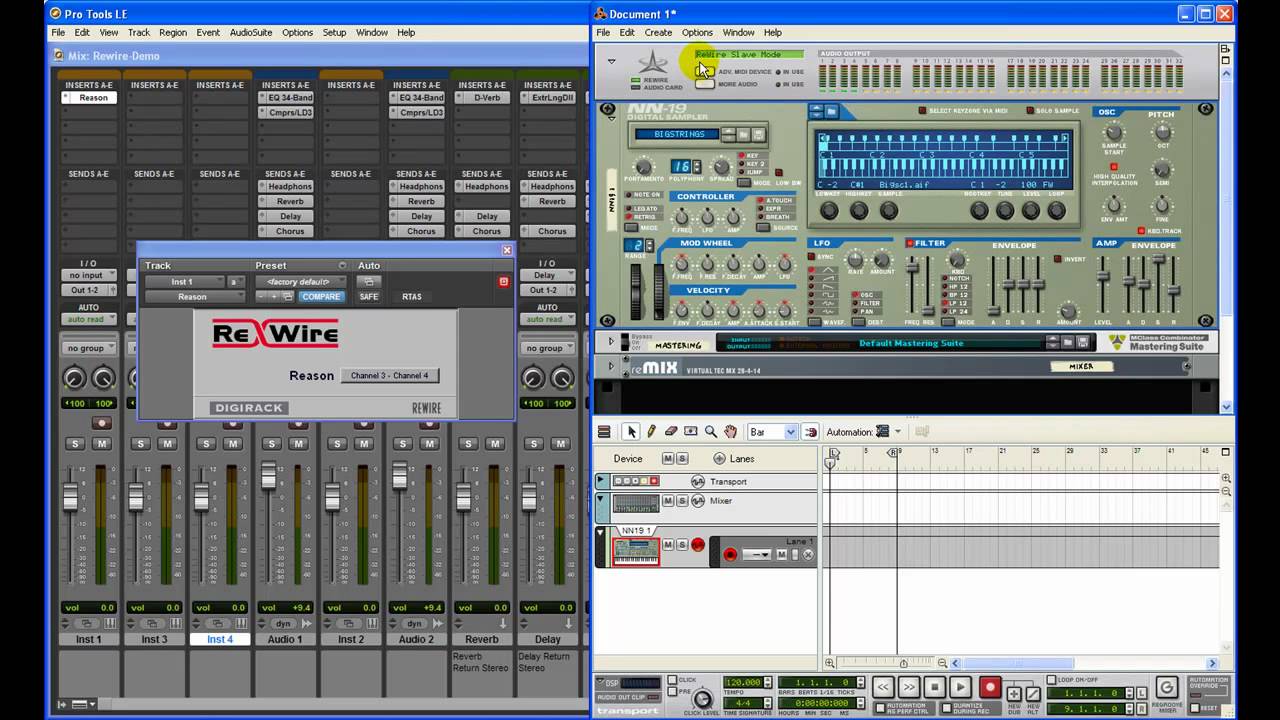1280x720 pixels.
Task: Open the AudioSuite menu in Pro Tools
Action: (251, 33)
